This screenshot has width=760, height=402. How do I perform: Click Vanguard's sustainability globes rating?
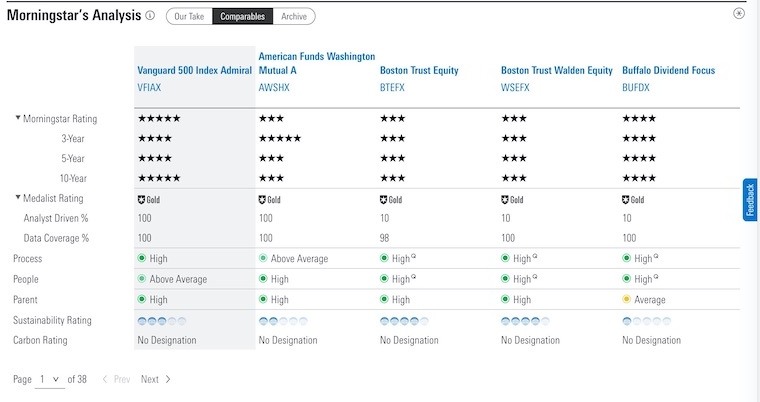pos(161,321)
